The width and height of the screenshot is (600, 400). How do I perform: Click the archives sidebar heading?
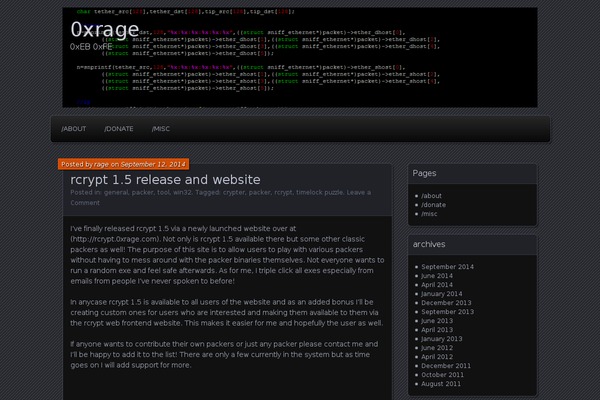pos(429,244)
